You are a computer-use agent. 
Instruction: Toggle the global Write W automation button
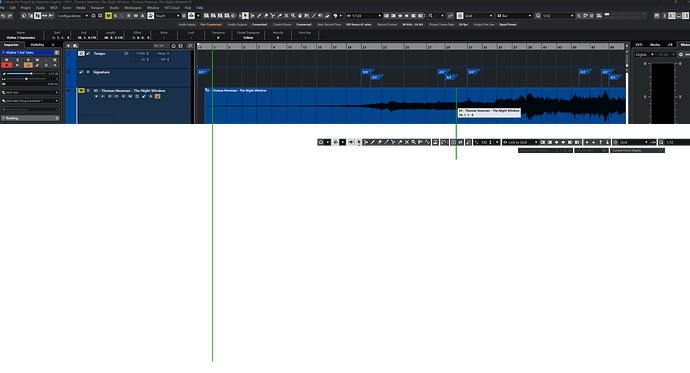136,16
